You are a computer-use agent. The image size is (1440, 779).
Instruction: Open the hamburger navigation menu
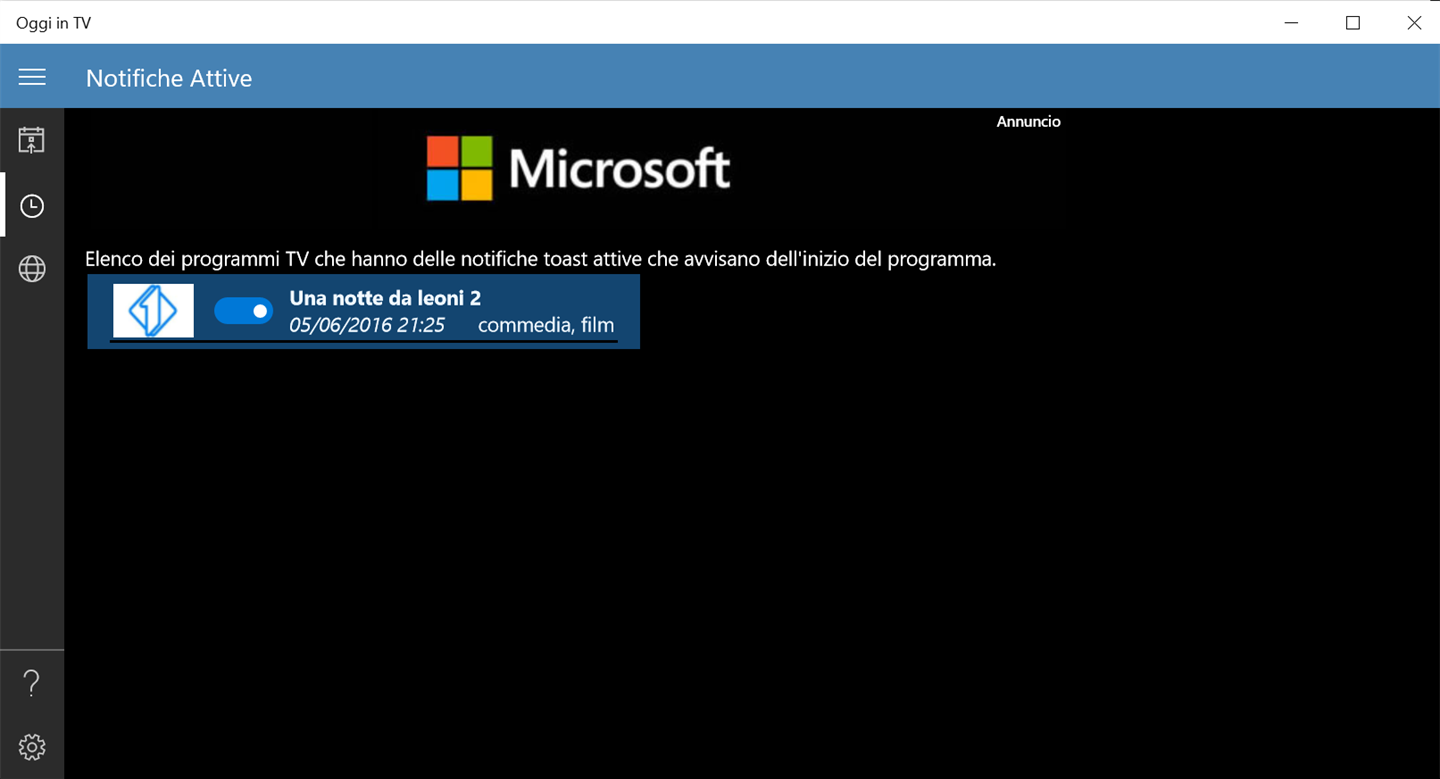click(32, 77)
